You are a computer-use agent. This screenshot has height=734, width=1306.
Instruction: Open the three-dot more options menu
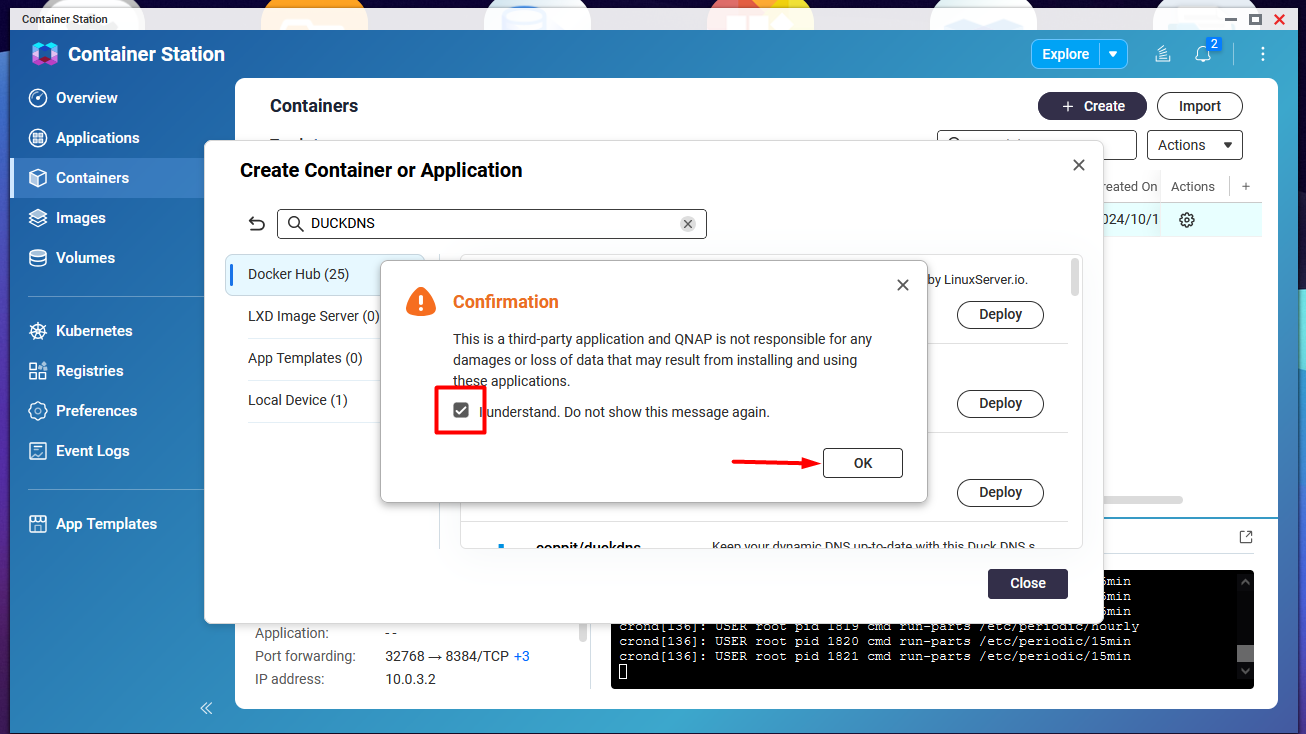tap(1263, 54)
